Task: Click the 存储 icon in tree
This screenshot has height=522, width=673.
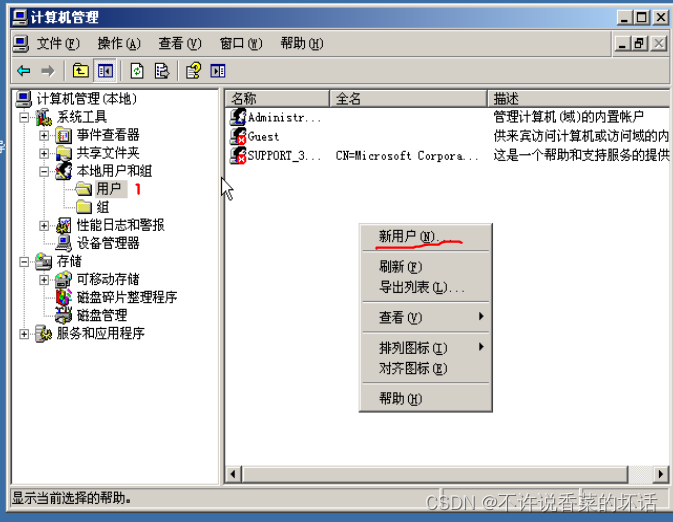Action: click(x=43, y=261)
